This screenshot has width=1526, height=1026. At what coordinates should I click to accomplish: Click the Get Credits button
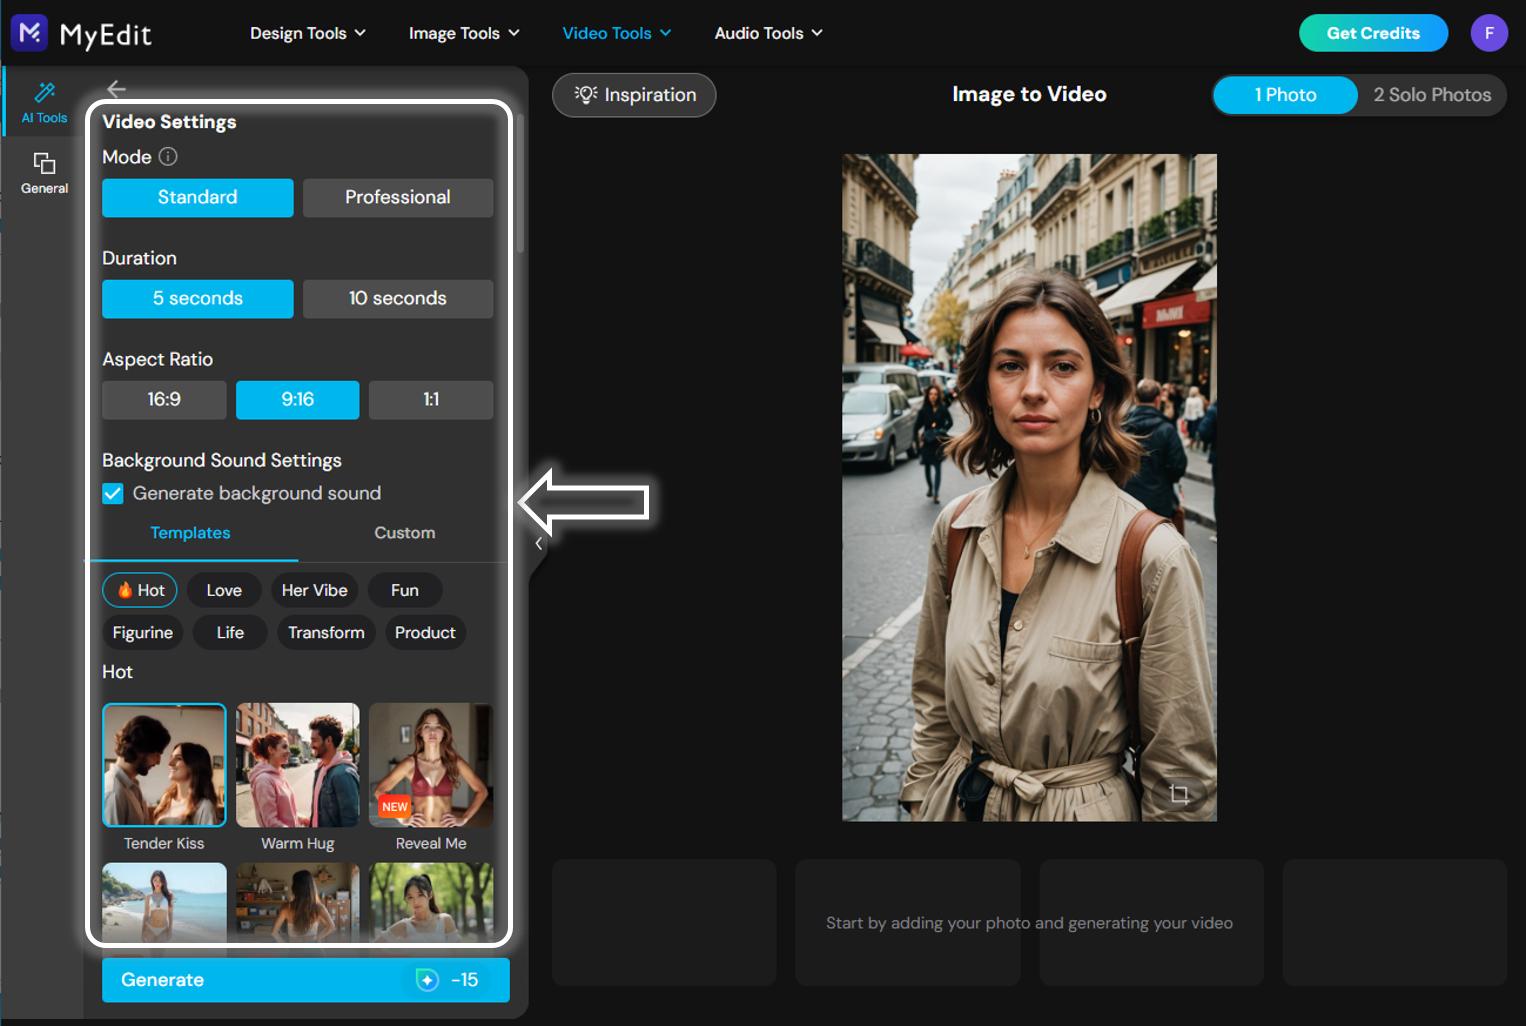coord(1373,33)
